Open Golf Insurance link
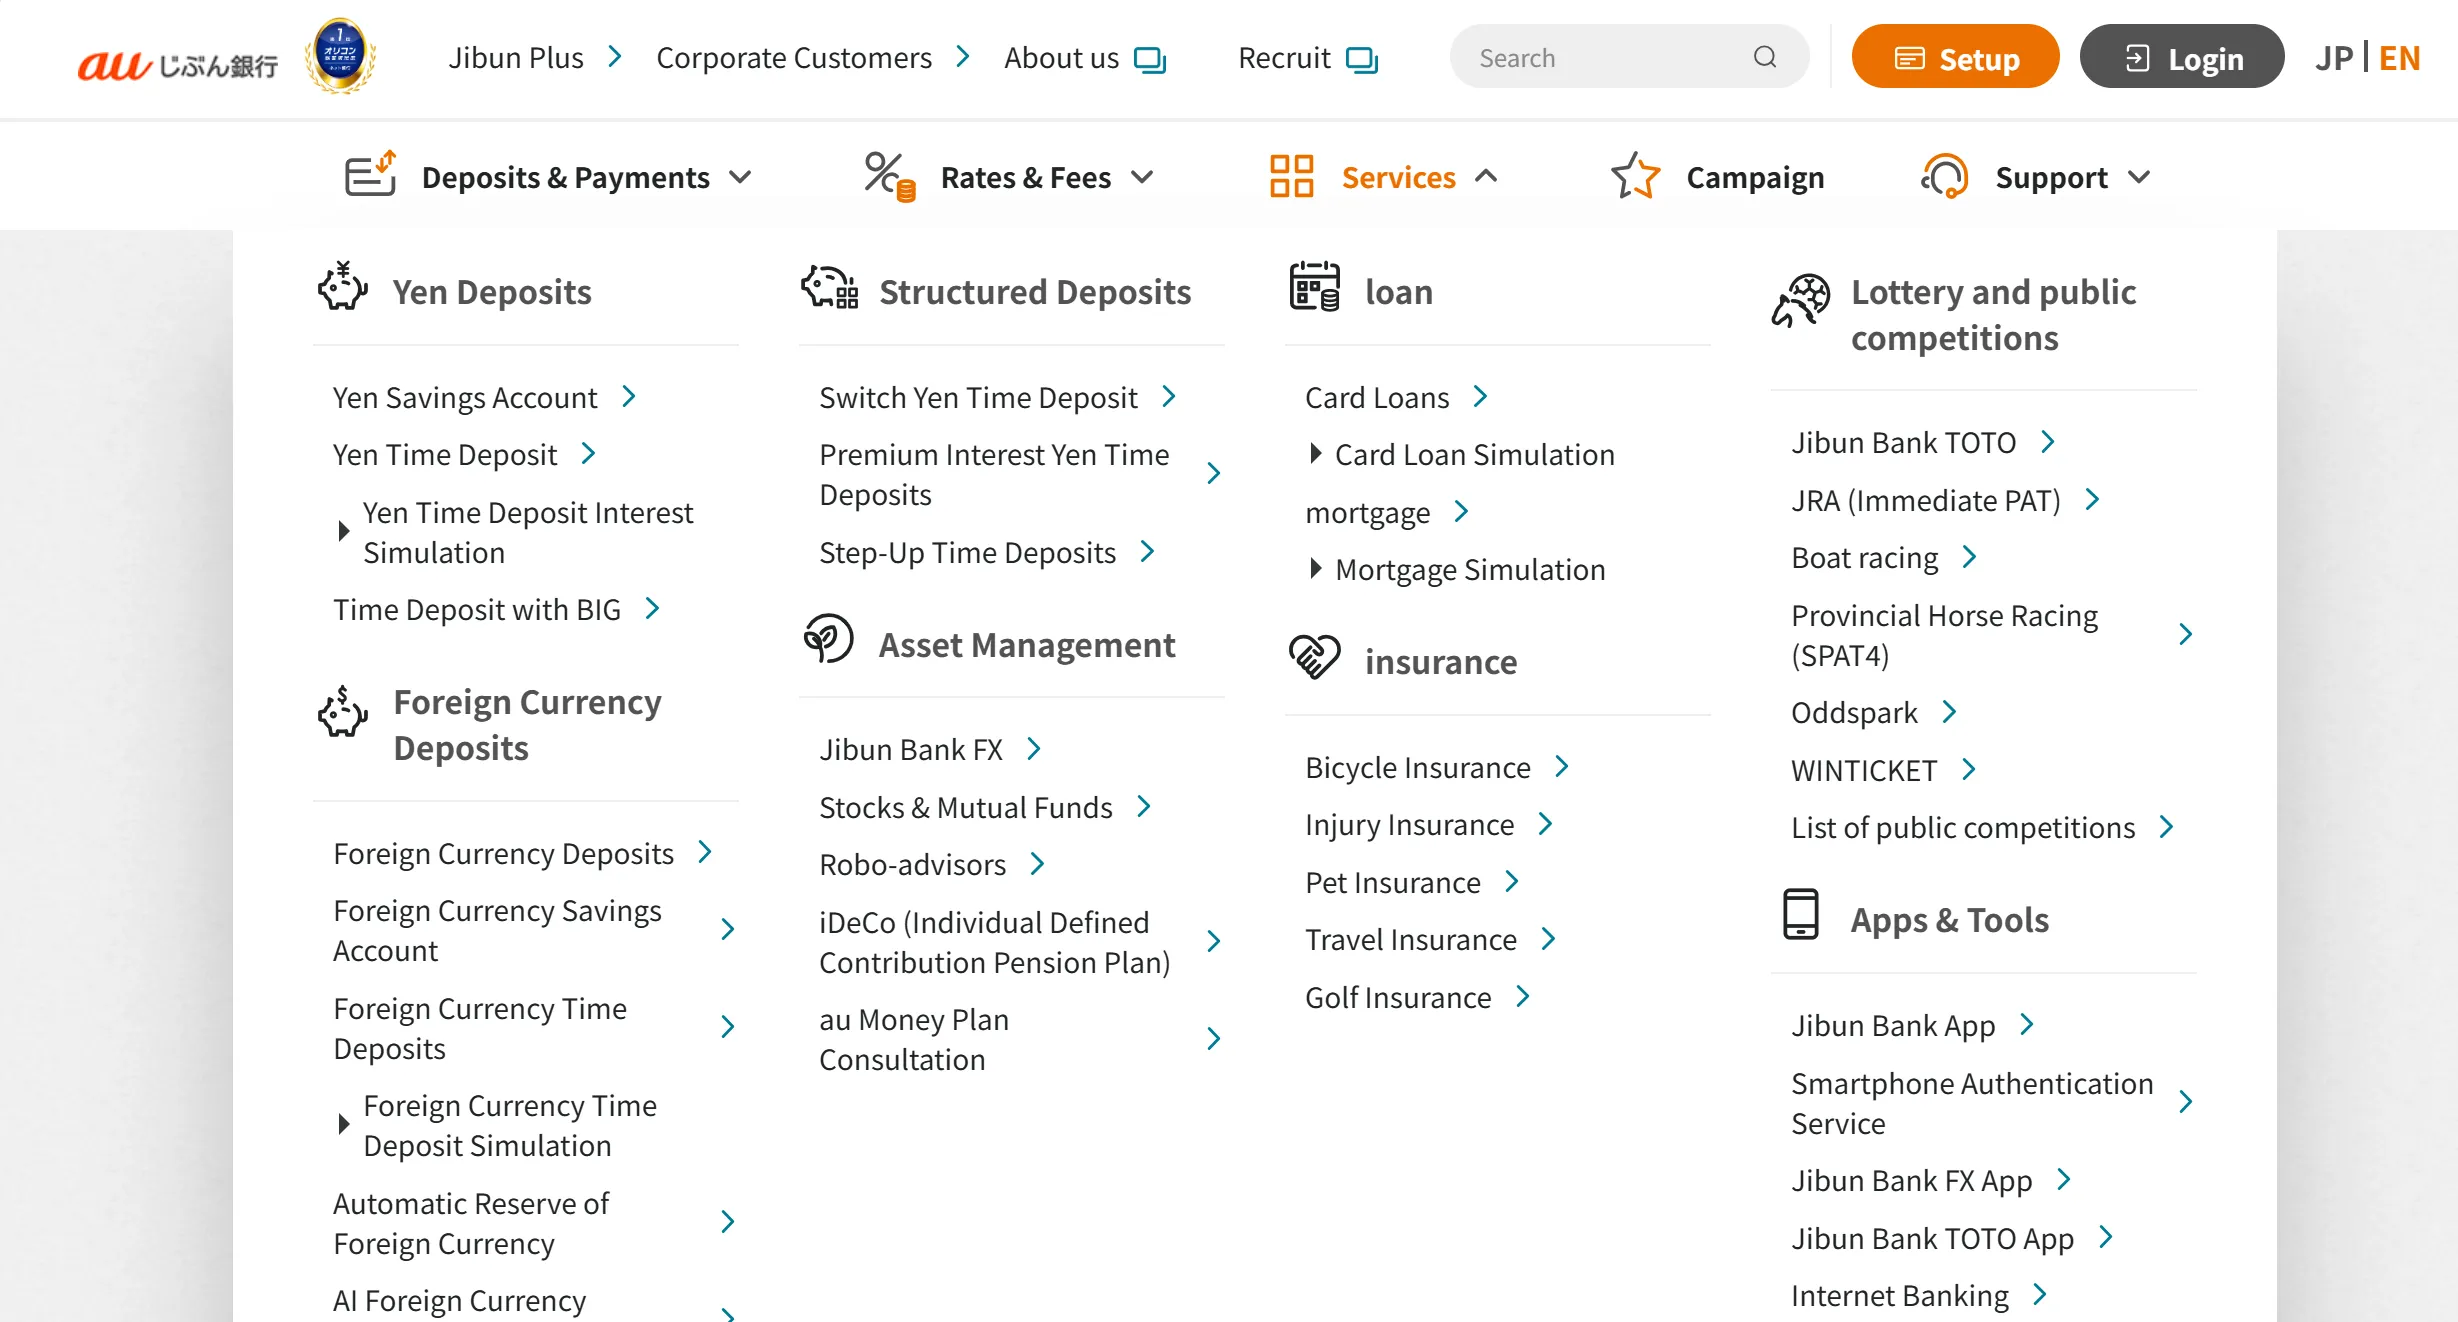 (x=1398, y=997)
